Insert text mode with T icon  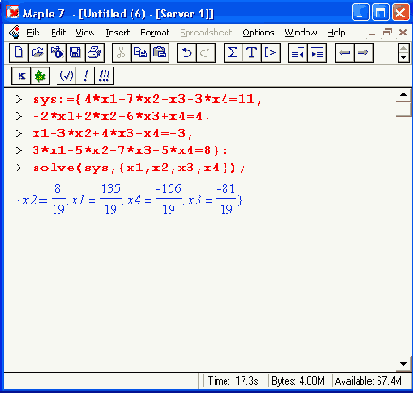(x=252, y=53)
